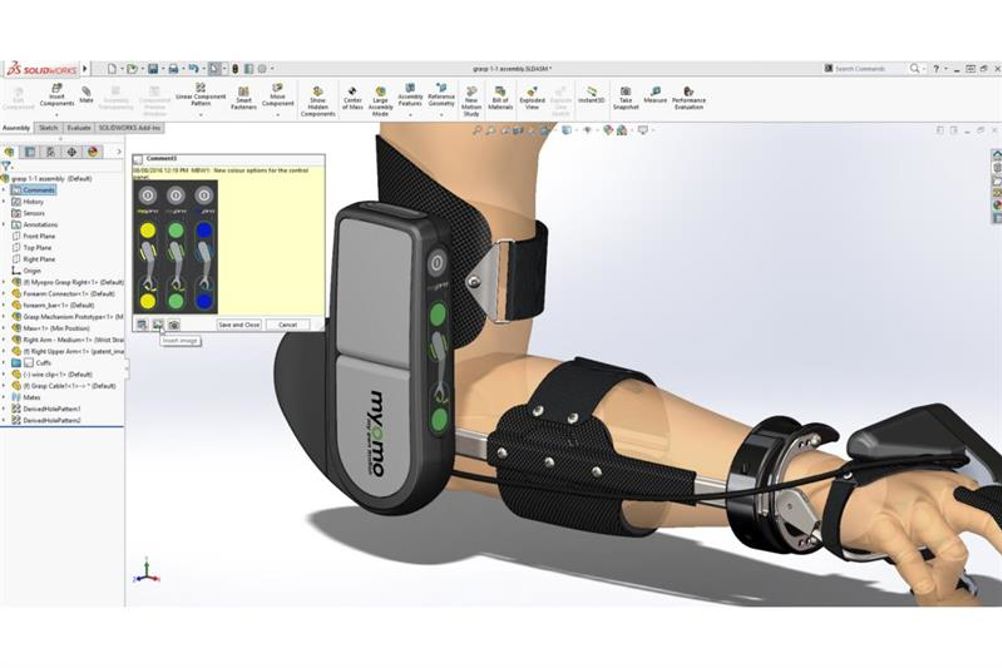Open the Linear Component Pattern dropdown arrow
The image size is (1002, 668).
point(201,115)
